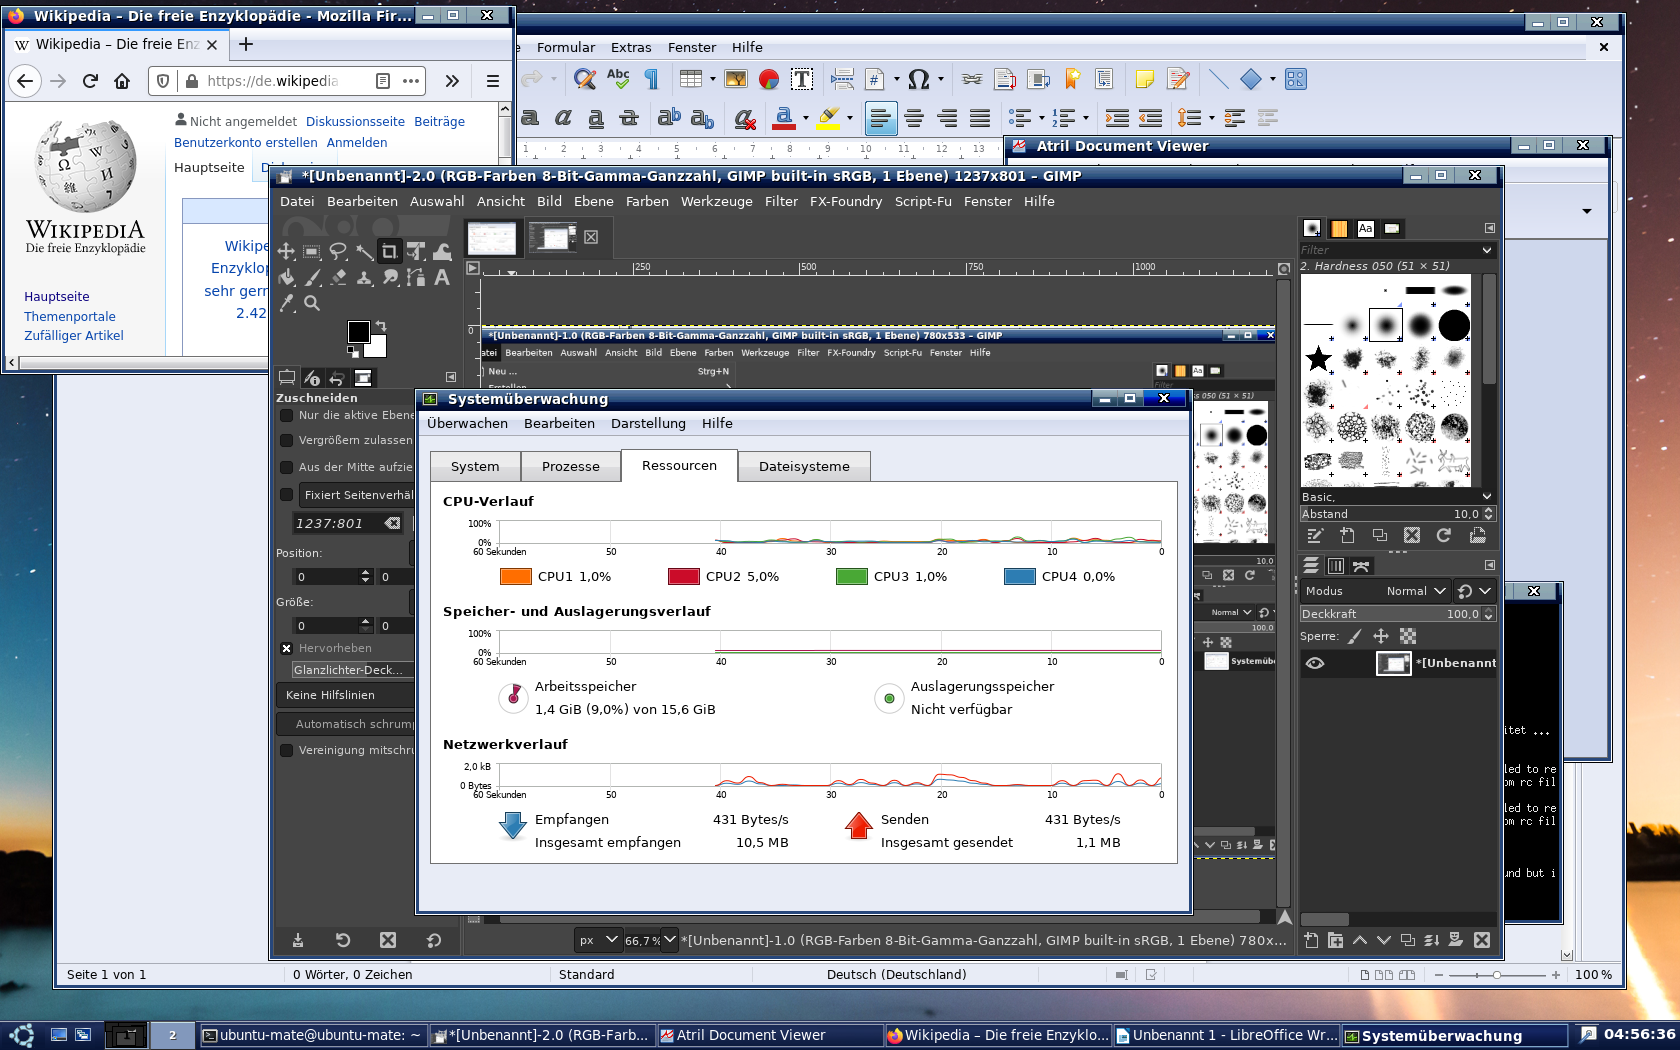Enable 'Aus der Mitte aufziehen' checkbox
The width and height of the screenshot is (1680, 1050).
[x=287, y=467]
